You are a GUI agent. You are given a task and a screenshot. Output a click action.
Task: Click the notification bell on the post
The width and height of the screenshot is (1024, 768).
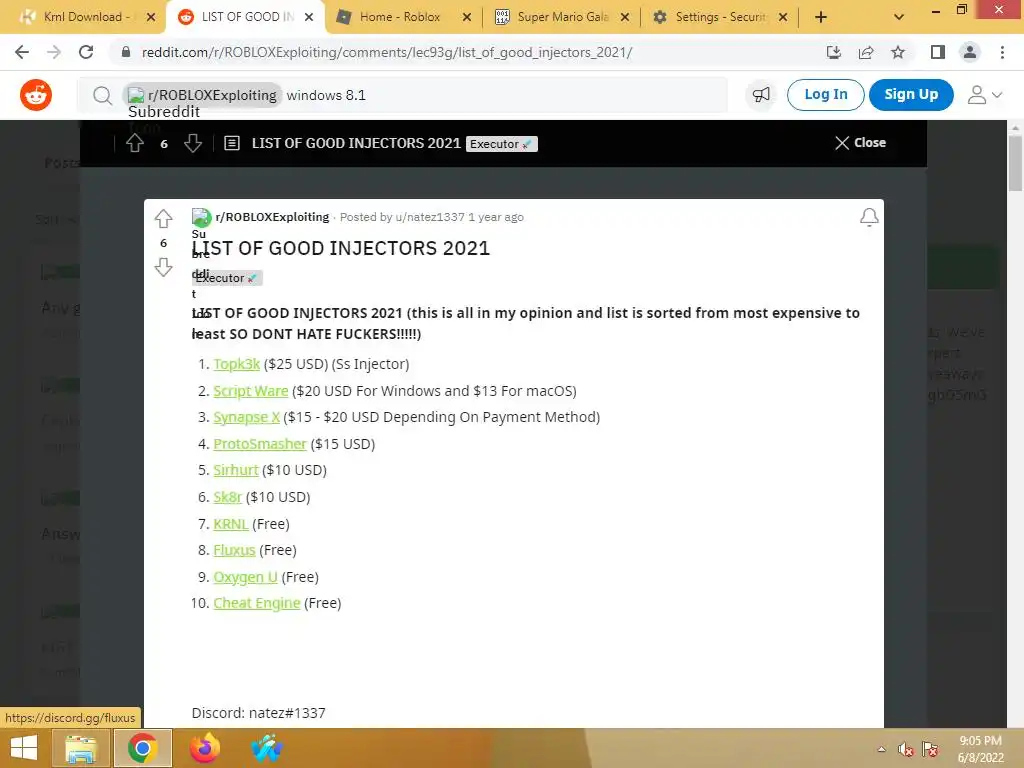(x=869, y=217)
